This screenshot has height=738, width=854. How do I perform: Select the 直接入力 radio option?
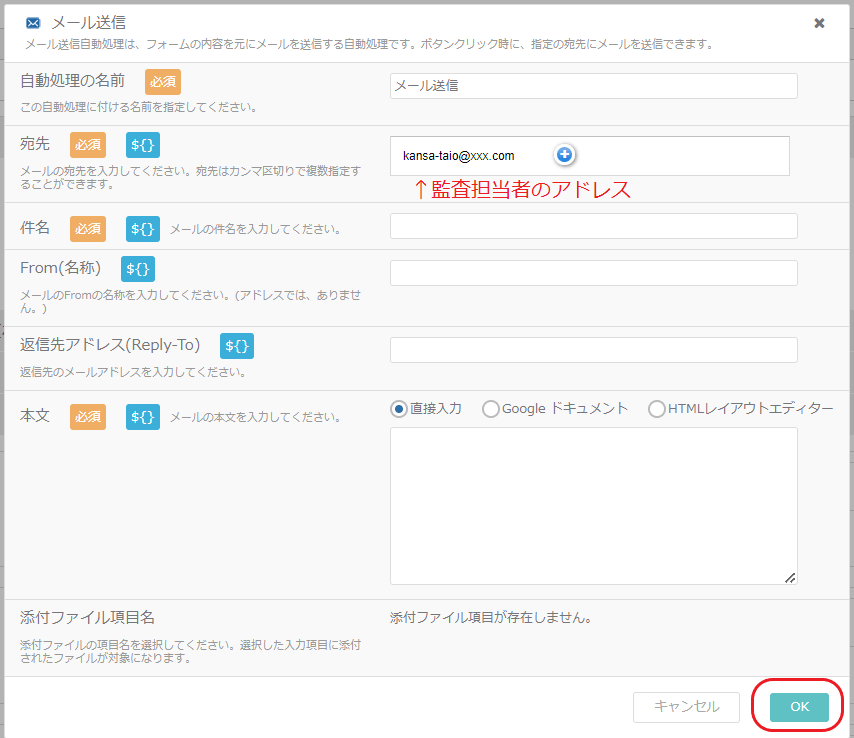tap(399, 409)
